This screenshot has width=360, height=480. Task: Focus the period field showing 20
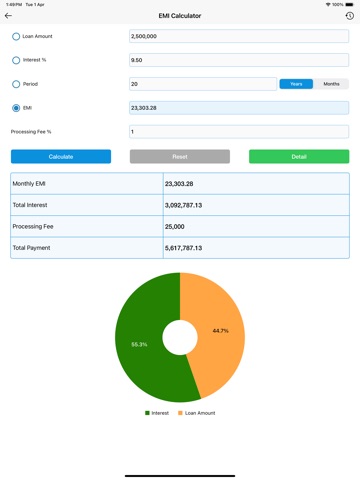[203, 84]
